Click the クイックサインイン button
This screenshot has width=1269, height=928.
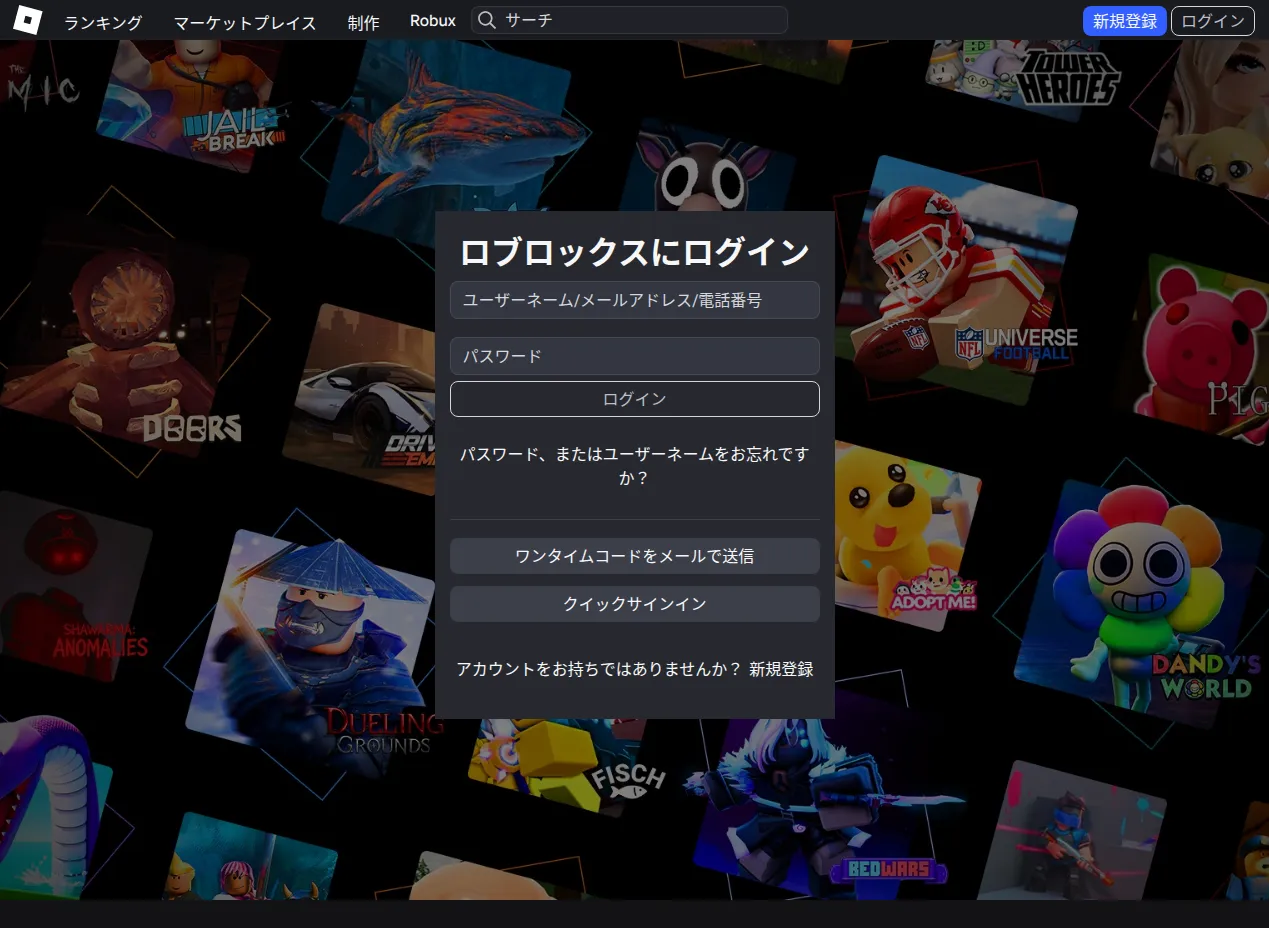pyautogui.click(x=634, y=604)
